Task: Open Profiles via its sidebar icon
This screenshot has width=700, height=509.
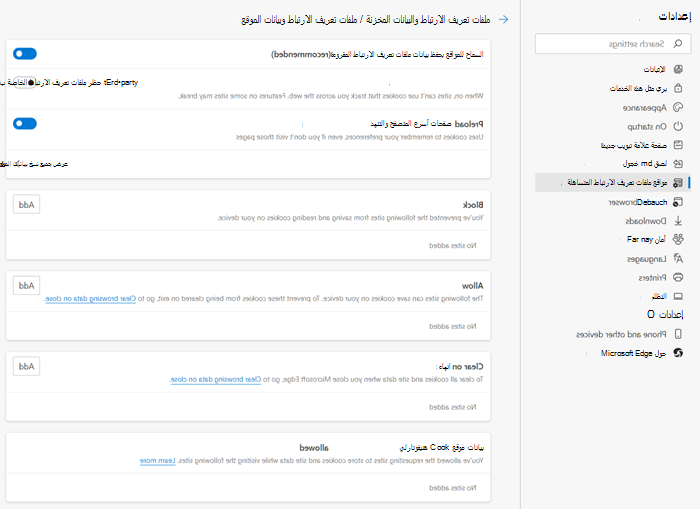Action: [678, 69]
